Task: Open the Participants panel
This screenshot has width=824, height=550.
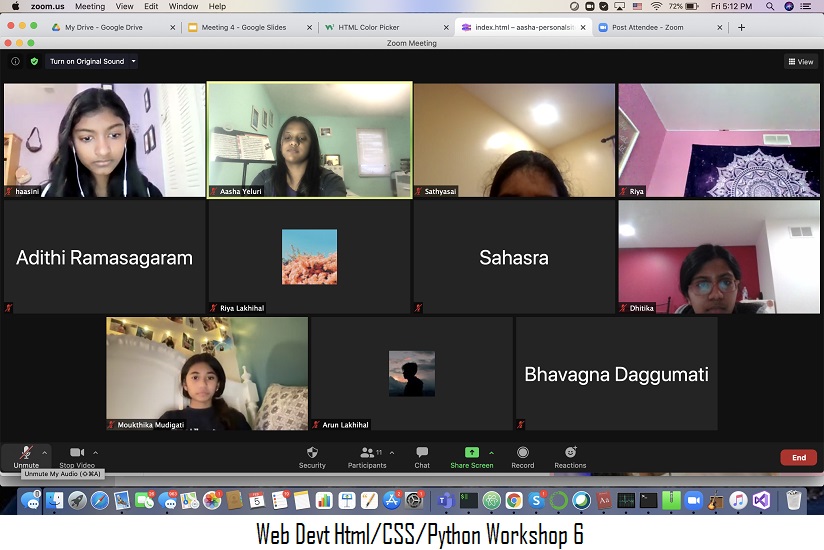Action: pos(366,453)
